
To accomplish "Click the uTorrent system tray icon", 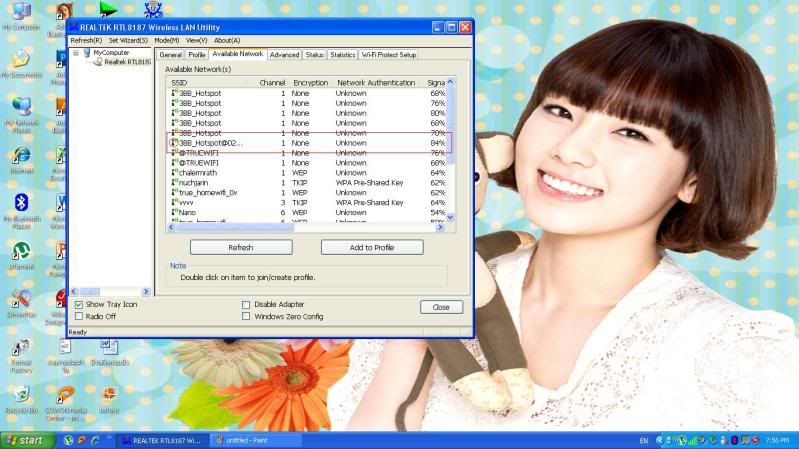I will pyautogui.click(x=681, y=440).
